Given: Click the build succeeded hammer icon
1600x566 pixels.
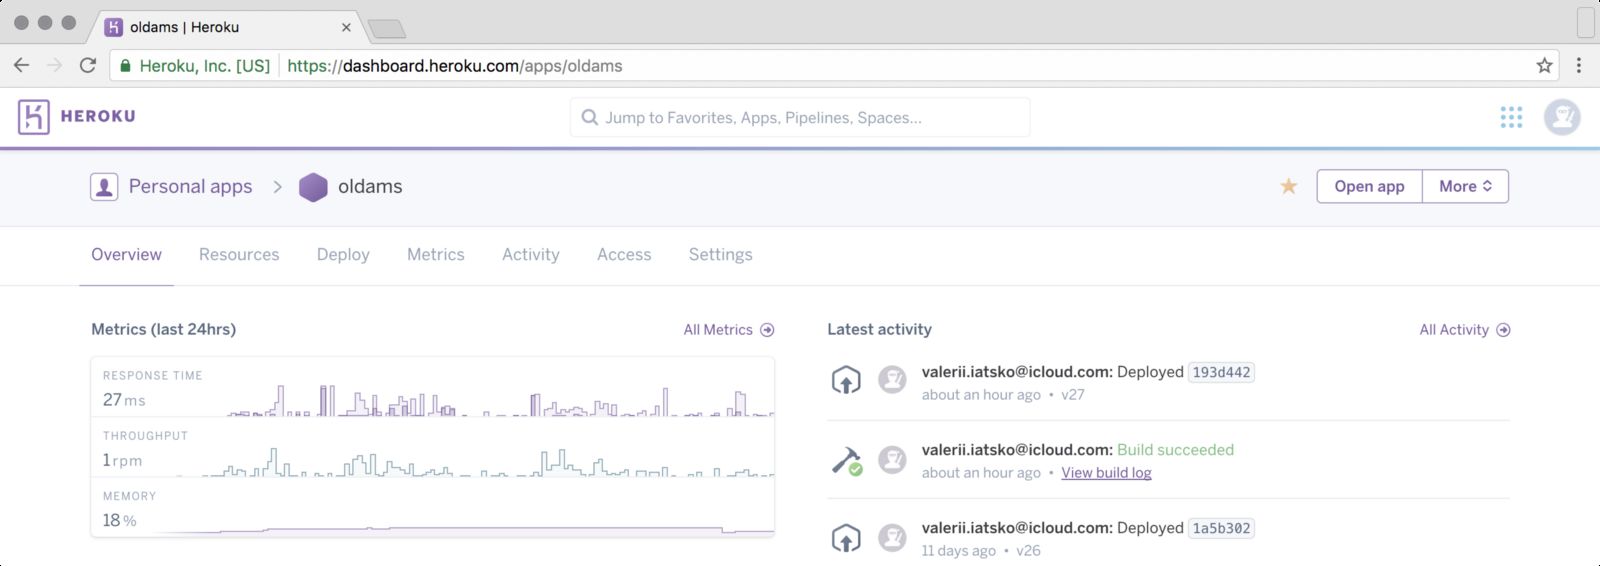Looking at the screenshot, I should point(847,460).
